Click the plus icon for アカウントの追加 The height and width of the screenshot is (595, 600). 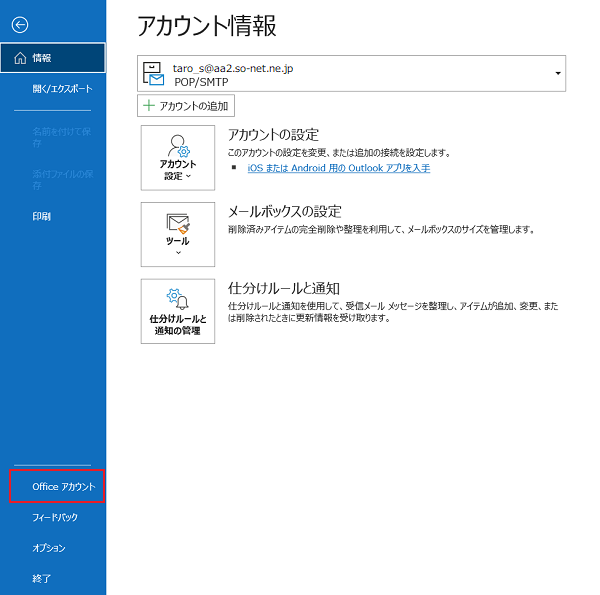click(147, 106)
